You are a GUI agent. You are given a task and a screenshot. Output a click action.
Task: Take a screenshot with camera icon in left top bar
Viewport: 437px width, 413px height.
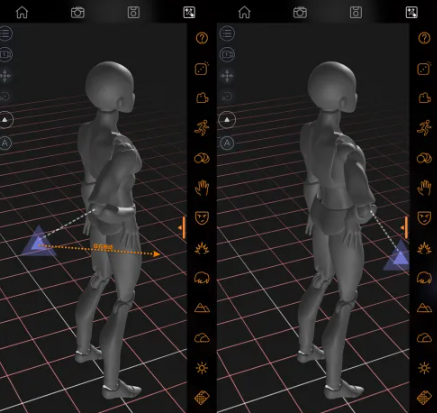[78, 12]
